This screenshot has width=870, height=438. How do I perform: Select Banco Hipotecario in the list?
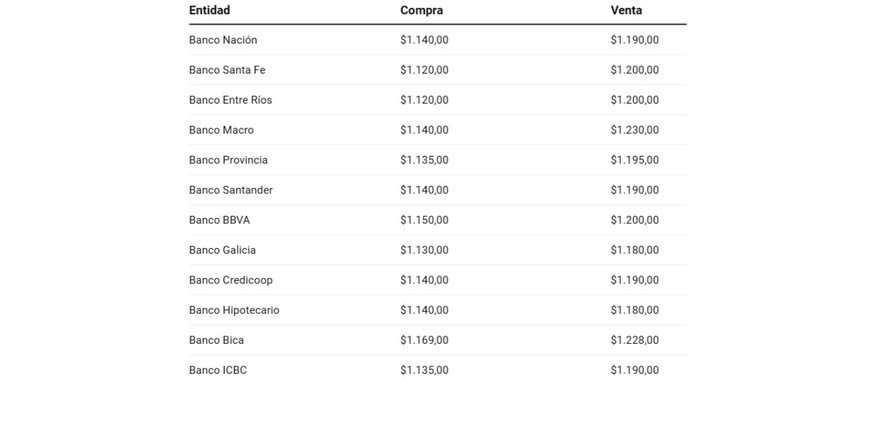click(234, 310)
